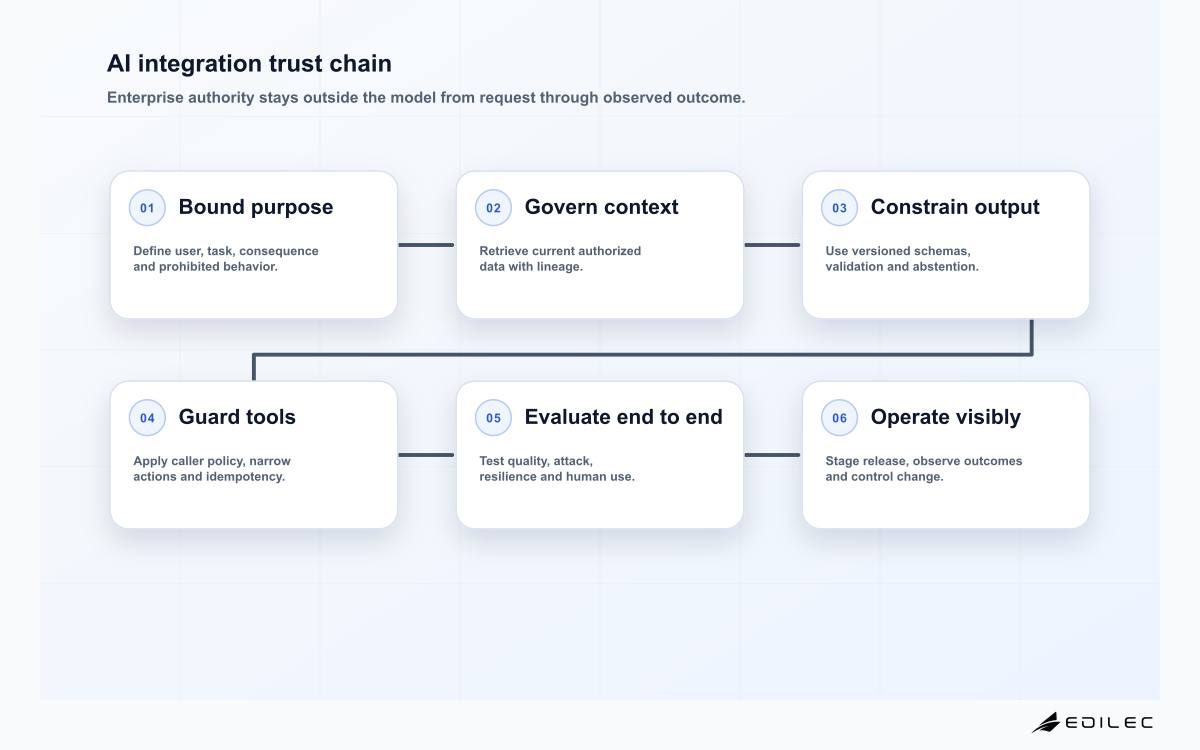The height and width of the screenshot is (750, 1200).
Task: Select the Operate visibly heading
Action: click(x=945, y=417)
